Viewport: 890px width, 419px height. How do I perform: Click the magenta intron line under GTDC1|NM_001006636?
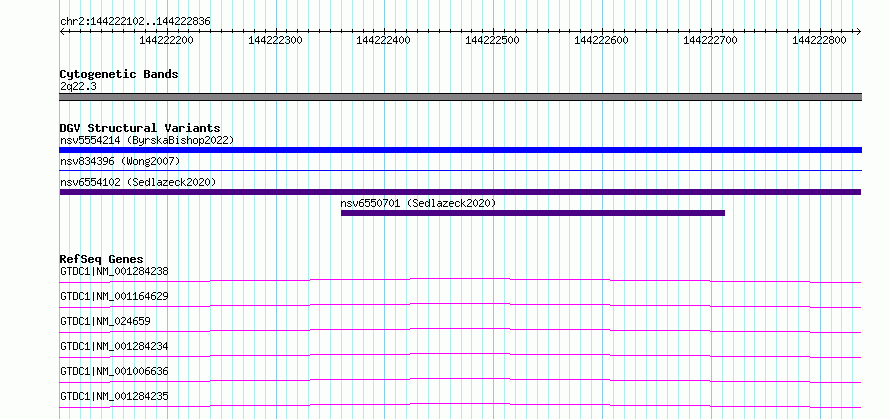click(x=460, y=378)
